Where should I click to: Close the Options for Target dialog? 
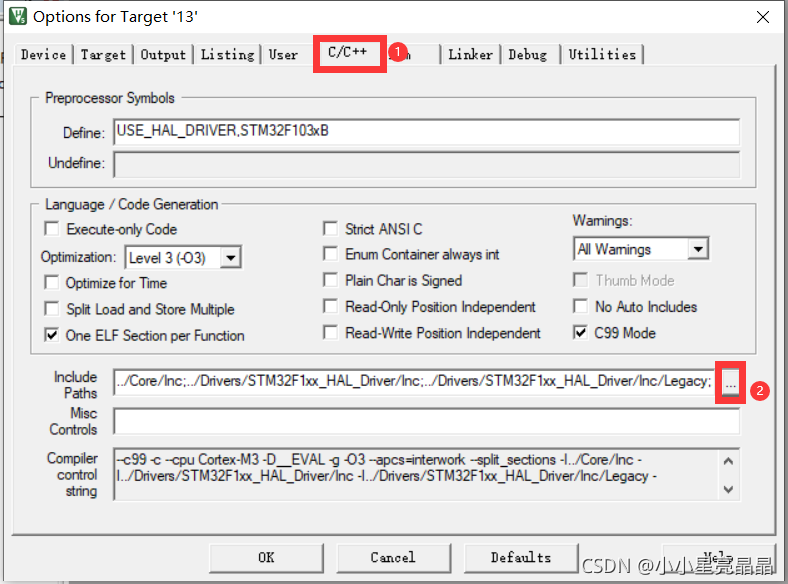point(762,17)
